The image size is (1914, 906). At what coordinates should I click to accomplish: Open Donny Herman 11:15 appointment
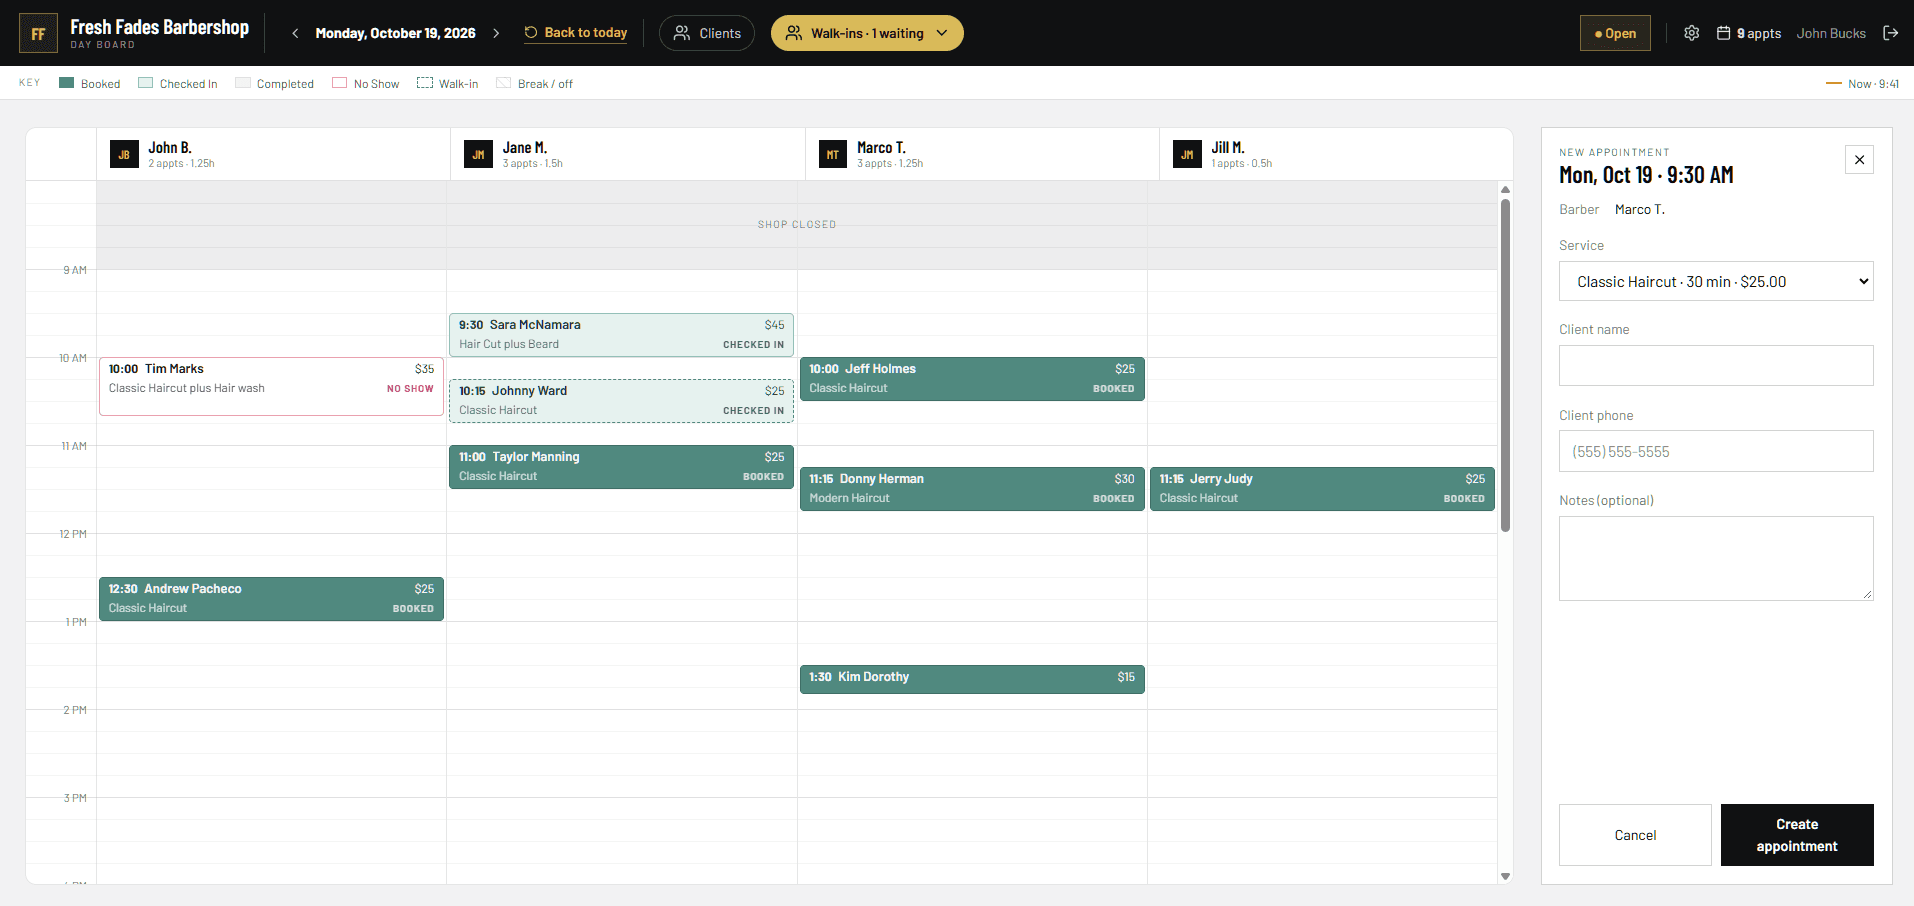(x=972, y=489)
